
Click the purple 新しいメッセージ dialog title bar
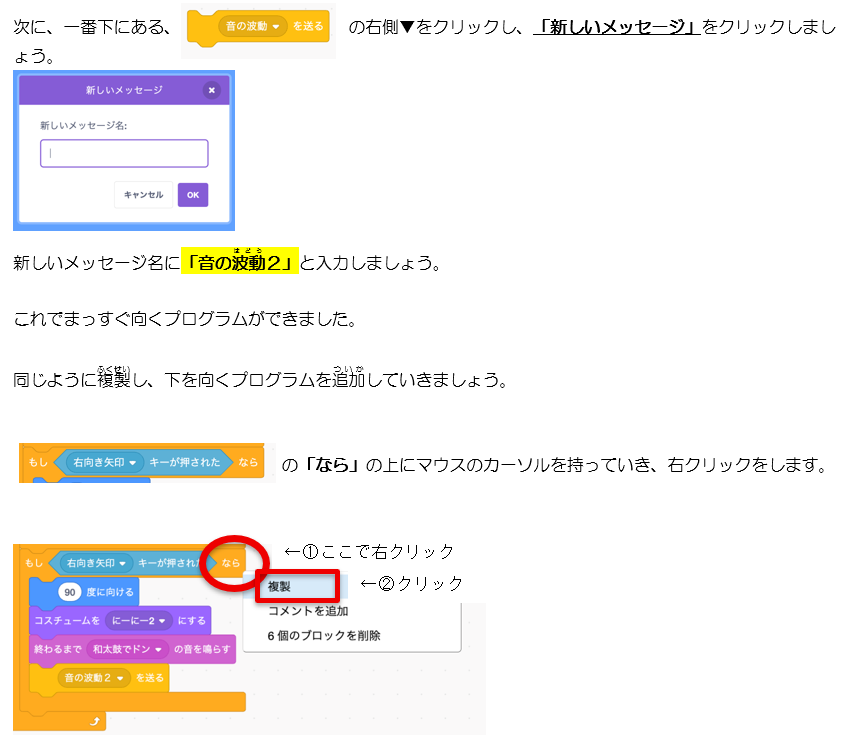click(123, 90)
